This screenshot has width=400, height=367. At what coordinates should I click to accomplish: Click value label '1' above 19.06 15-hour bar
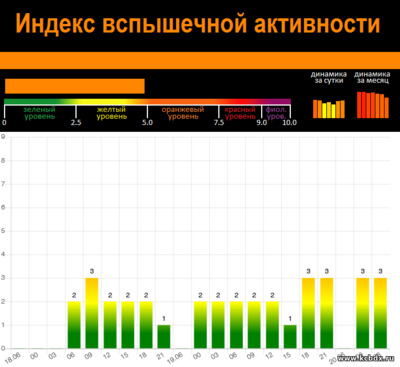290,319
